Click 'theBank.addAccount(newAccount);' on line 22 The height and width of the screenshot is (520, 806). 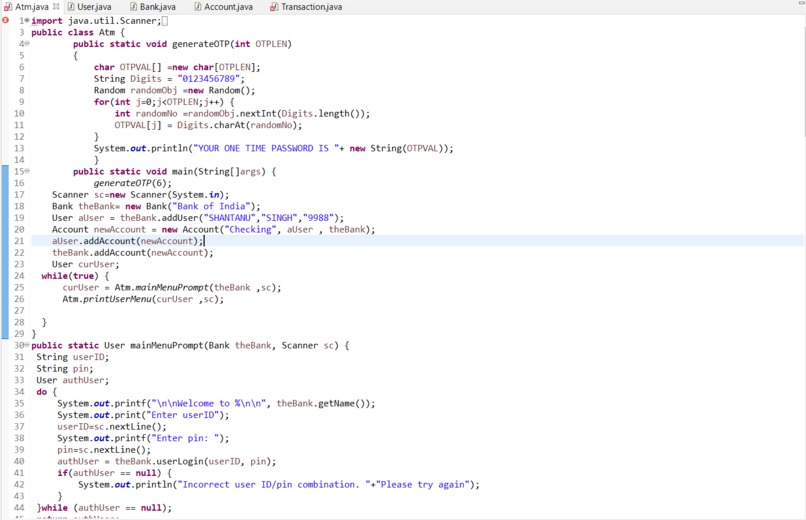click(x=133, y=253)
